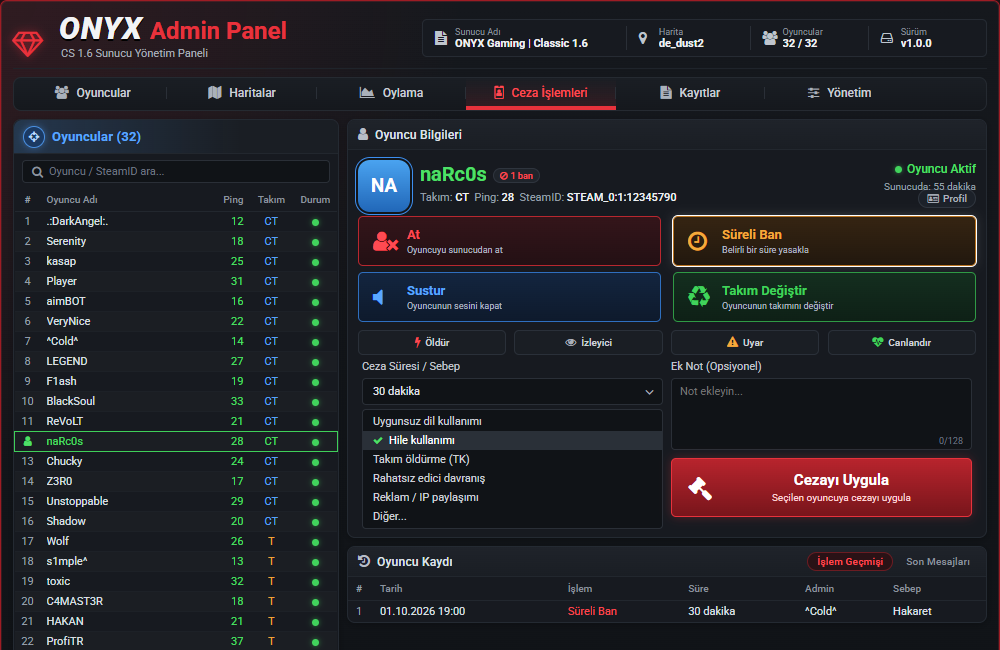The image size is (1000, 650).
Task: Choose Rahatsız edici davranış reason
Action: point(512,478)
